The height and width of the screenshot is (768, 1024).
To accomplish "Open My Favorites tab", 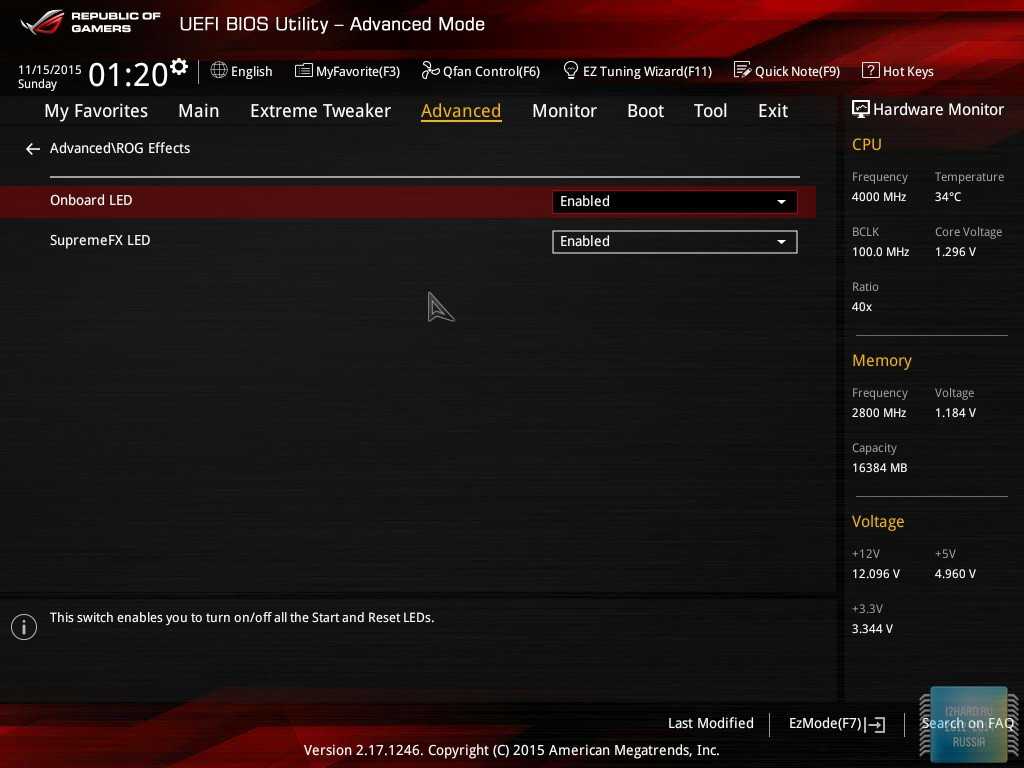I will tap(96, 111).
